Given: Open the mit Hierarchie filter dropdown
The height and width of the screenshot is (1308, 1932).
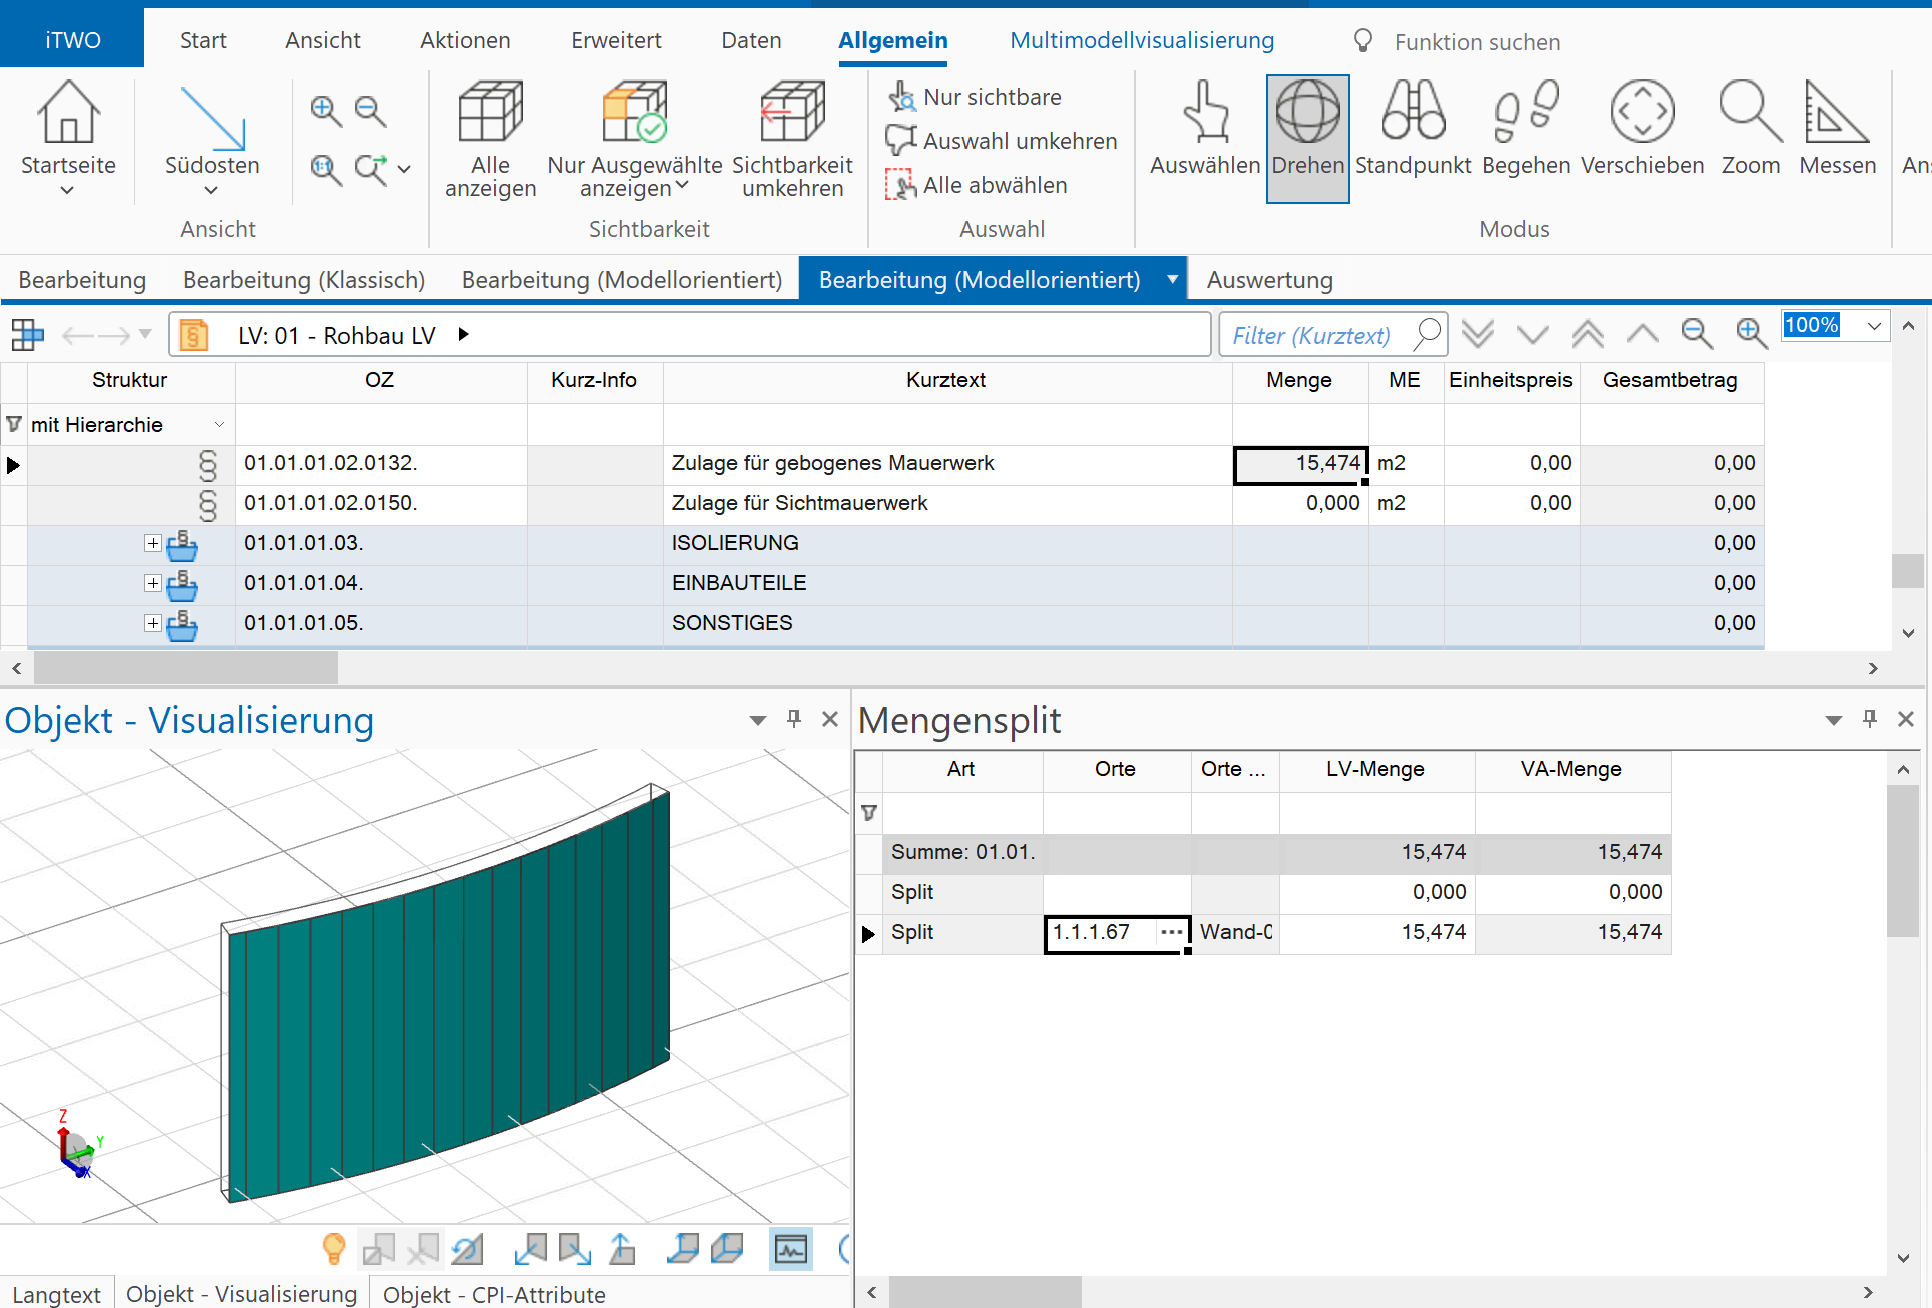Looking at the screenshot, I should pyautogui.click(x=219, y=425).
